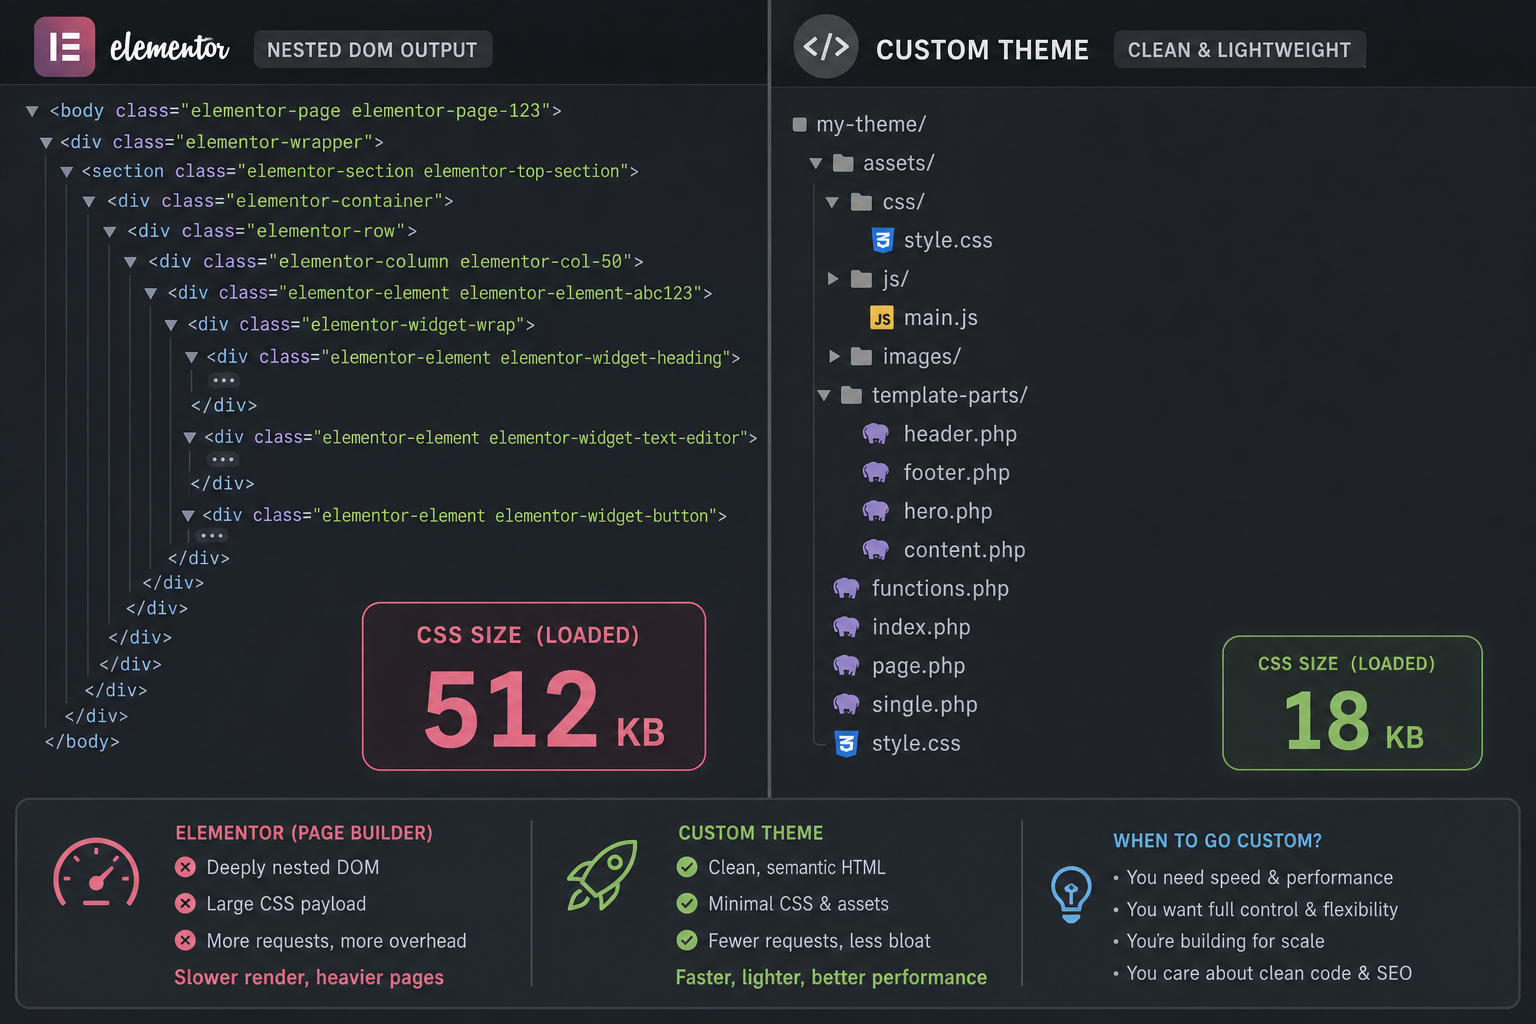The height and width of the screenshot is (1024, 1536).
Task: Click the square icon beside my-theme/
Action: 799,125
